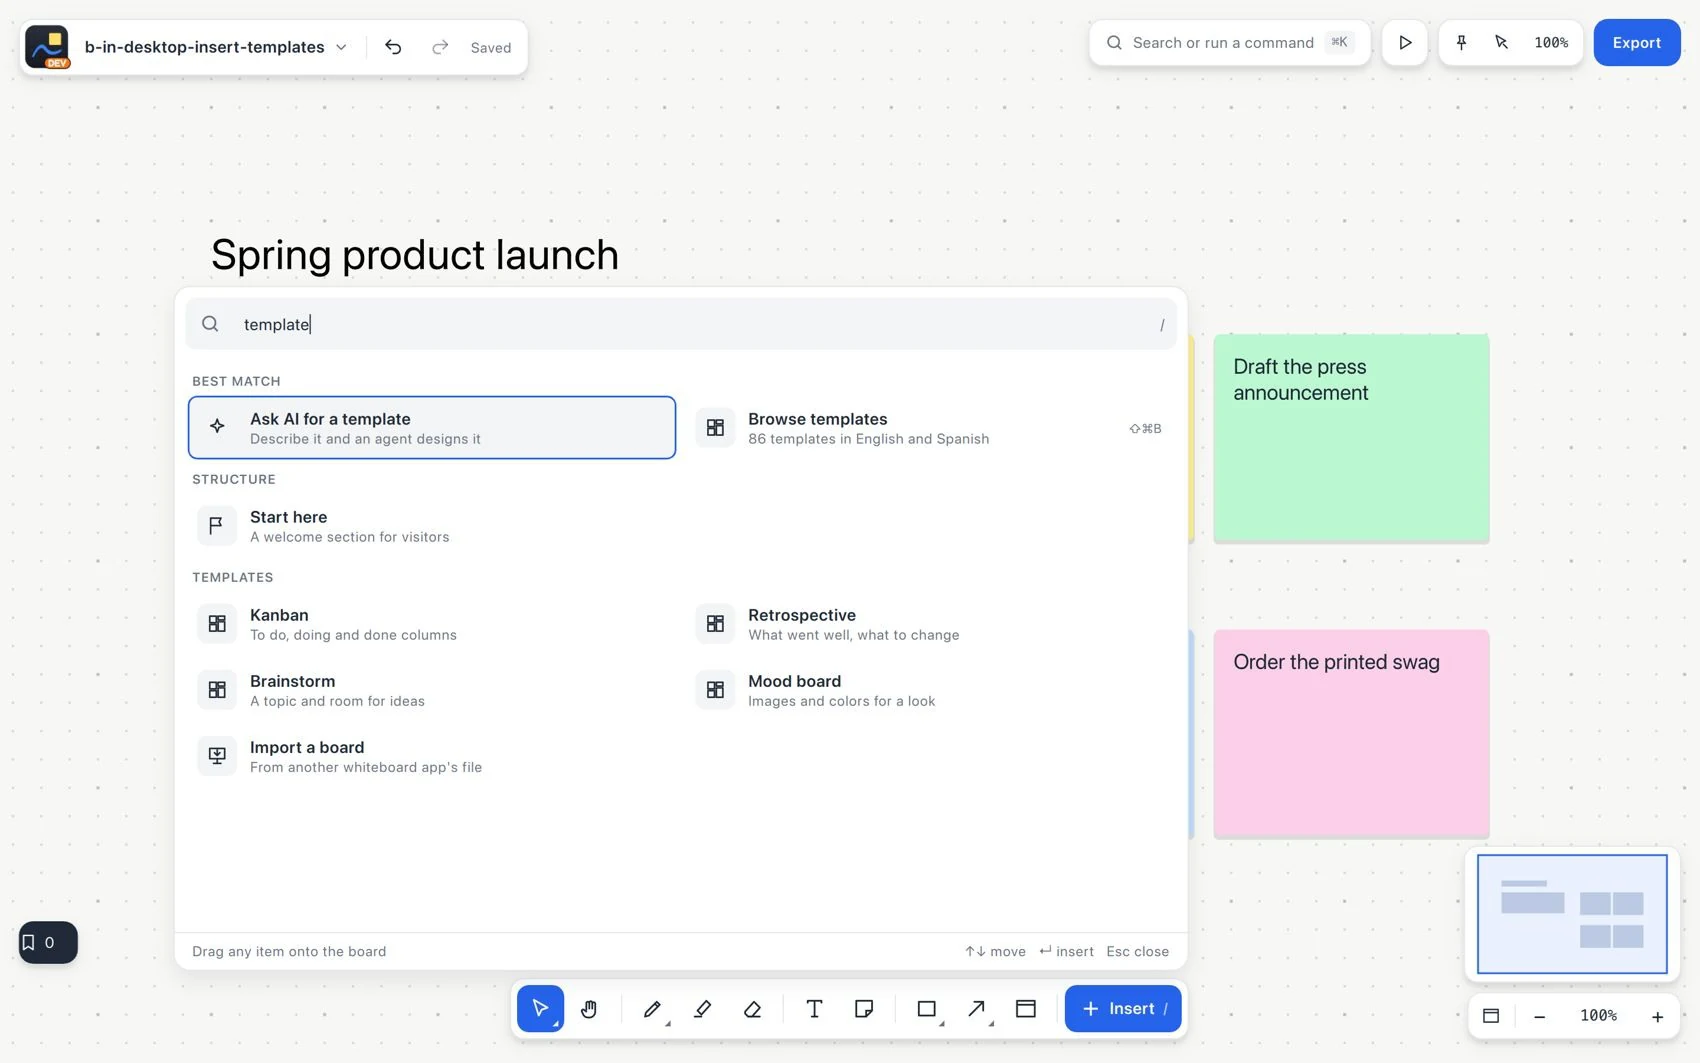Pick the rectangle shape tool
1700x1063 pixels.
tap(927, 1008)
